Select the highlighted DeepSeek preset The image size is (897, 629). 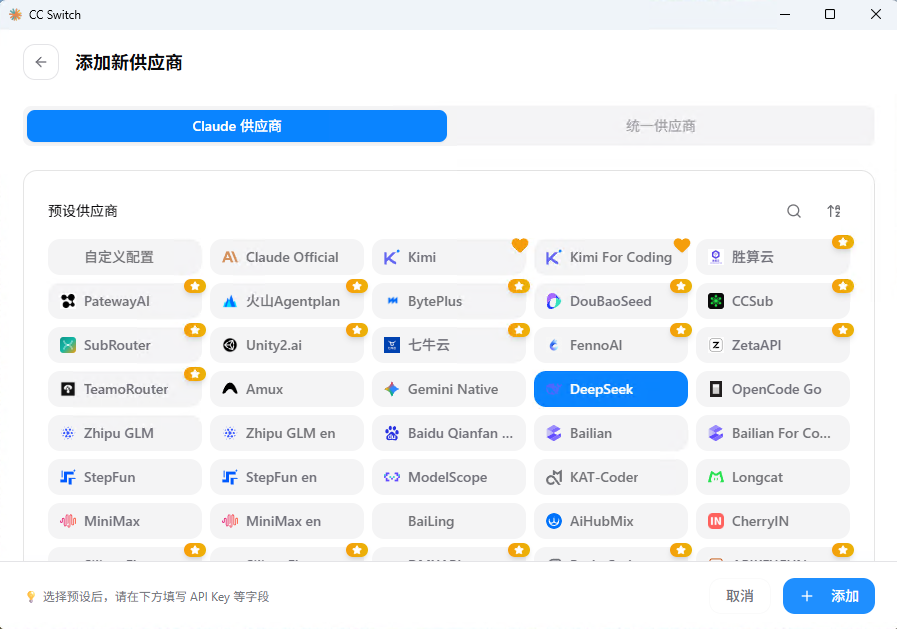(610, 389)
